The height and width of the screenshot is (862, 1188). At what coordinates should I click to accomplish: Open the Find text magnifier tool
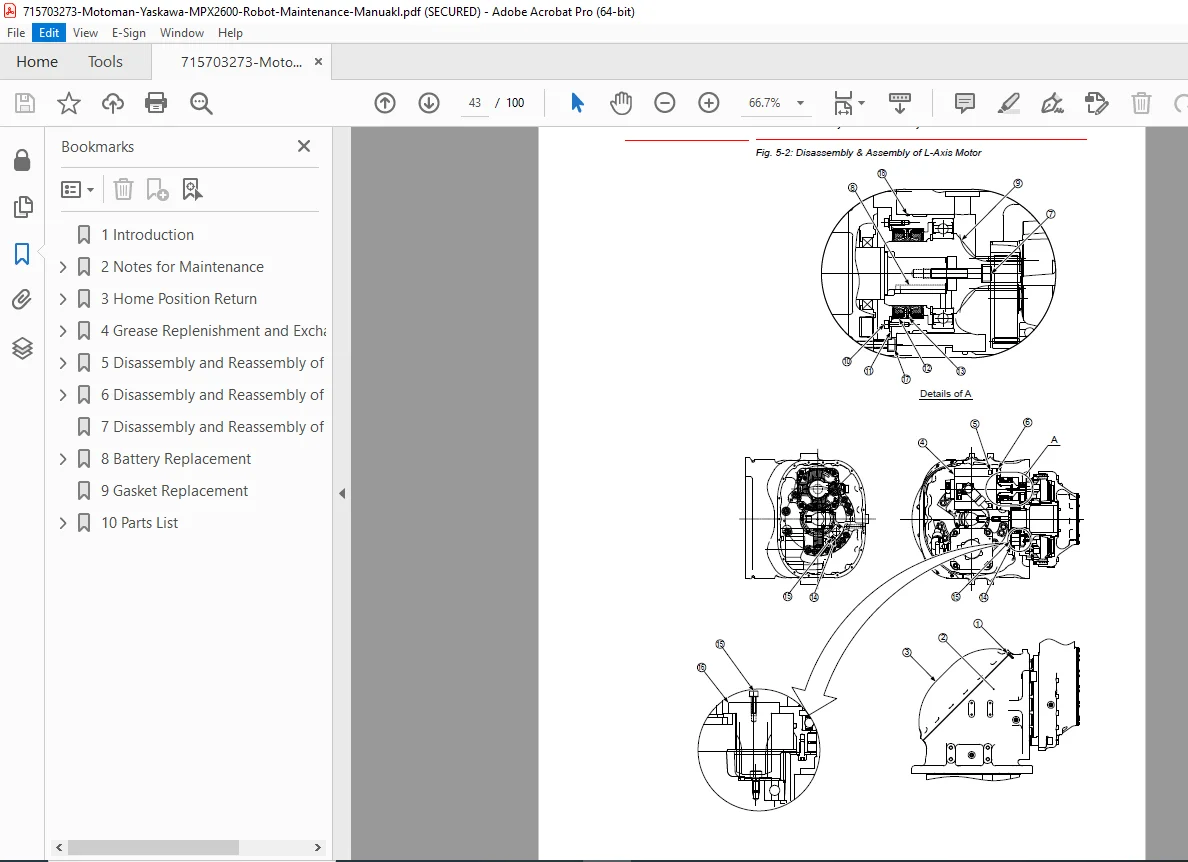point(201,103)
